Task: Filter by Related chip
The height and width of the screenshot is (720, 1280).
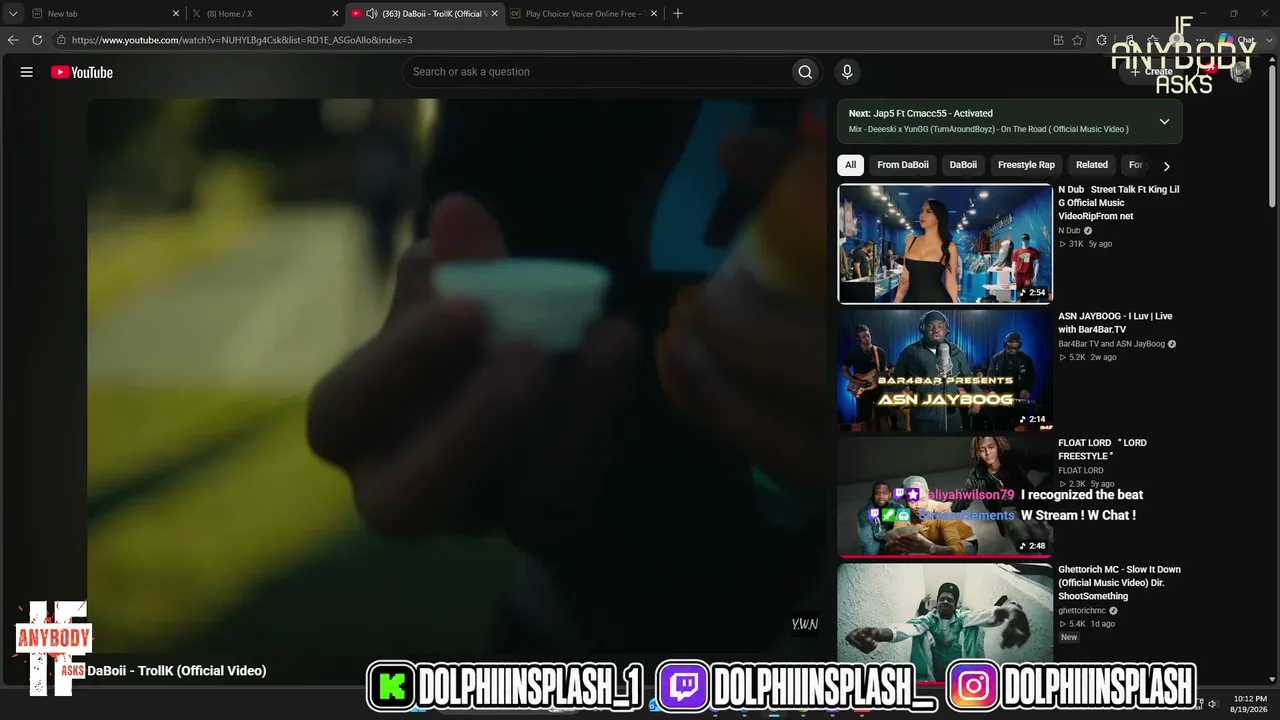Action: click(x=1092, y=165)
